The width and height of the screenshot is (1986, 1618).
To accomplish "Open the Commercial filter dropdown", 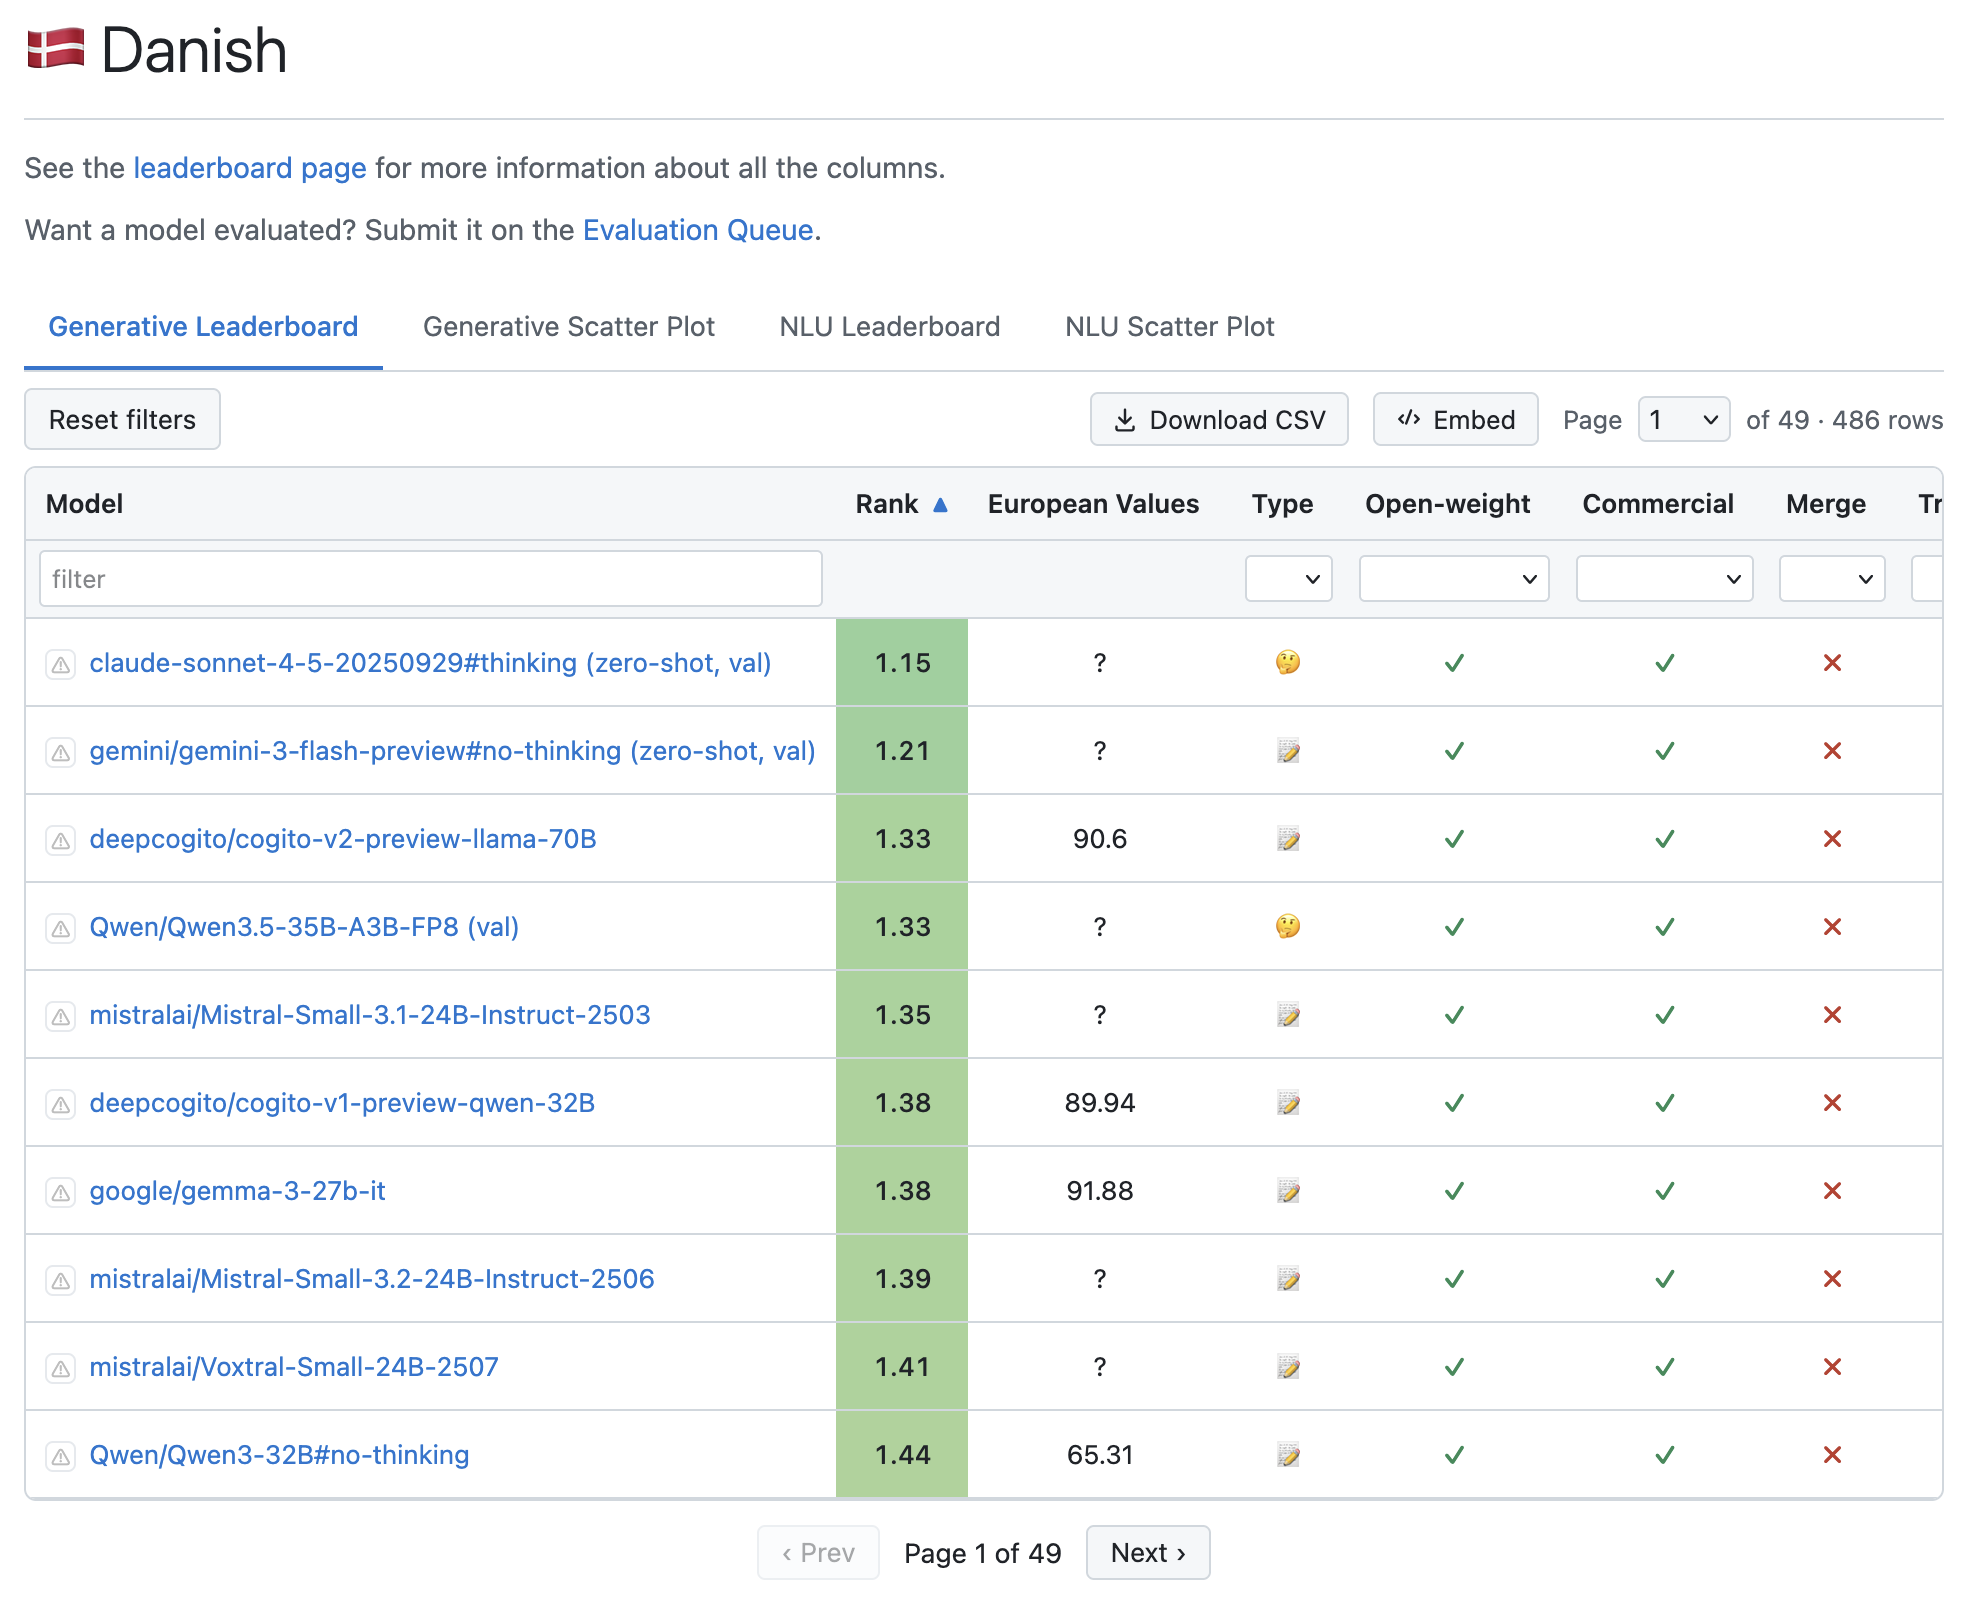I will click(x=1664, y=579).
